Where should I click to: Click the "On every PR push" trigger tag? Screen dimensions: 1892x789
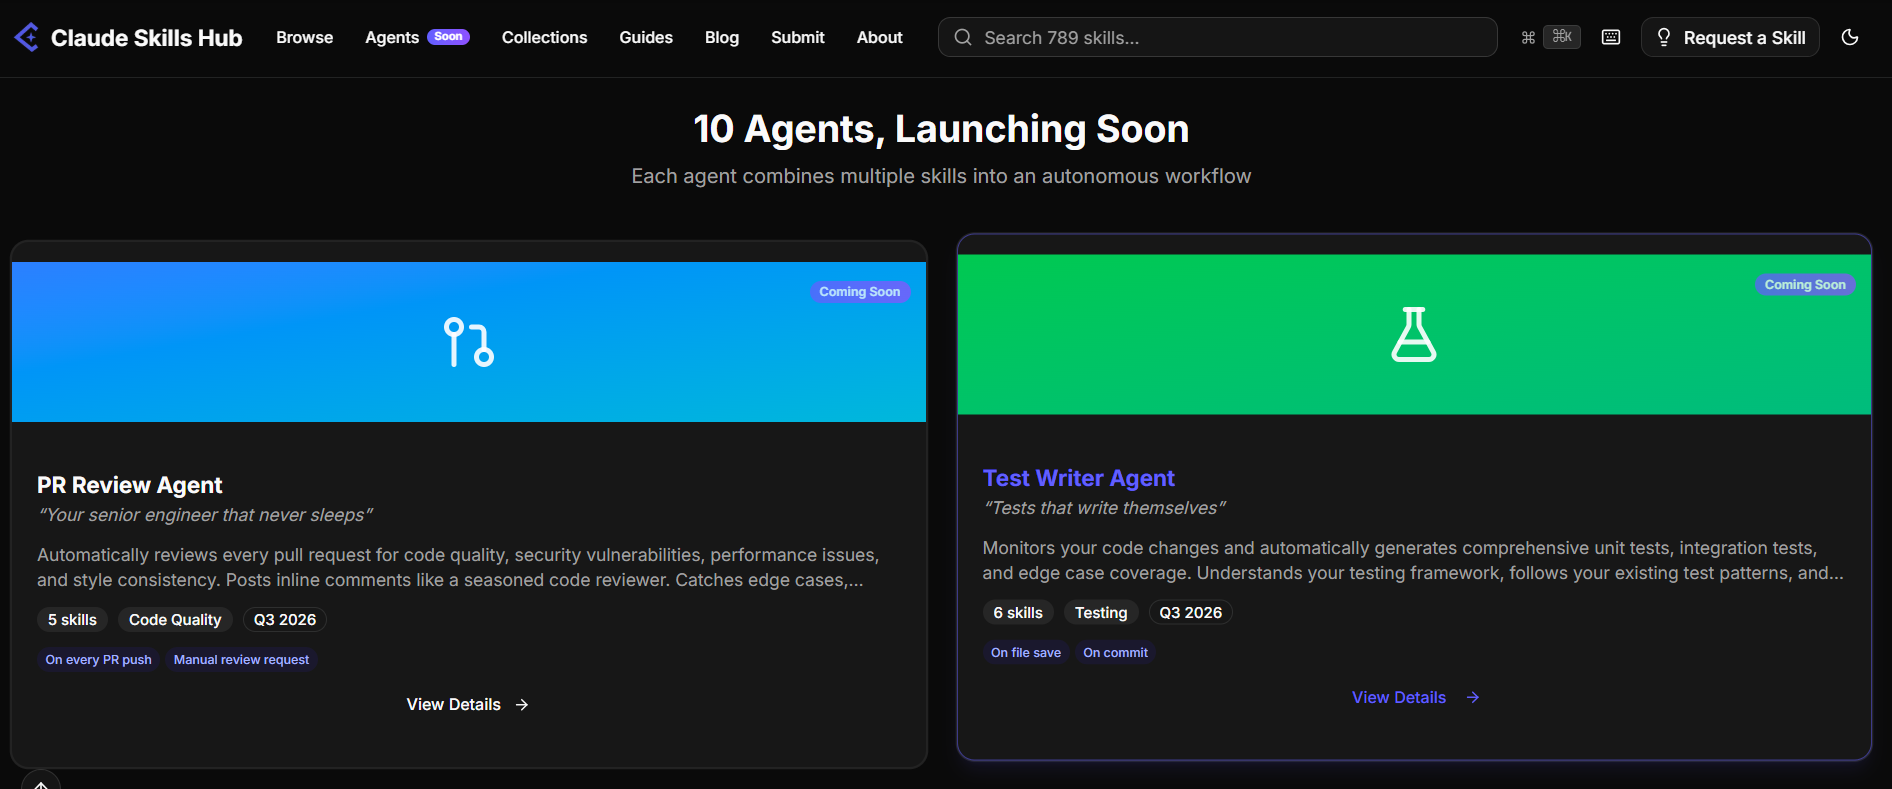[99, 660]
